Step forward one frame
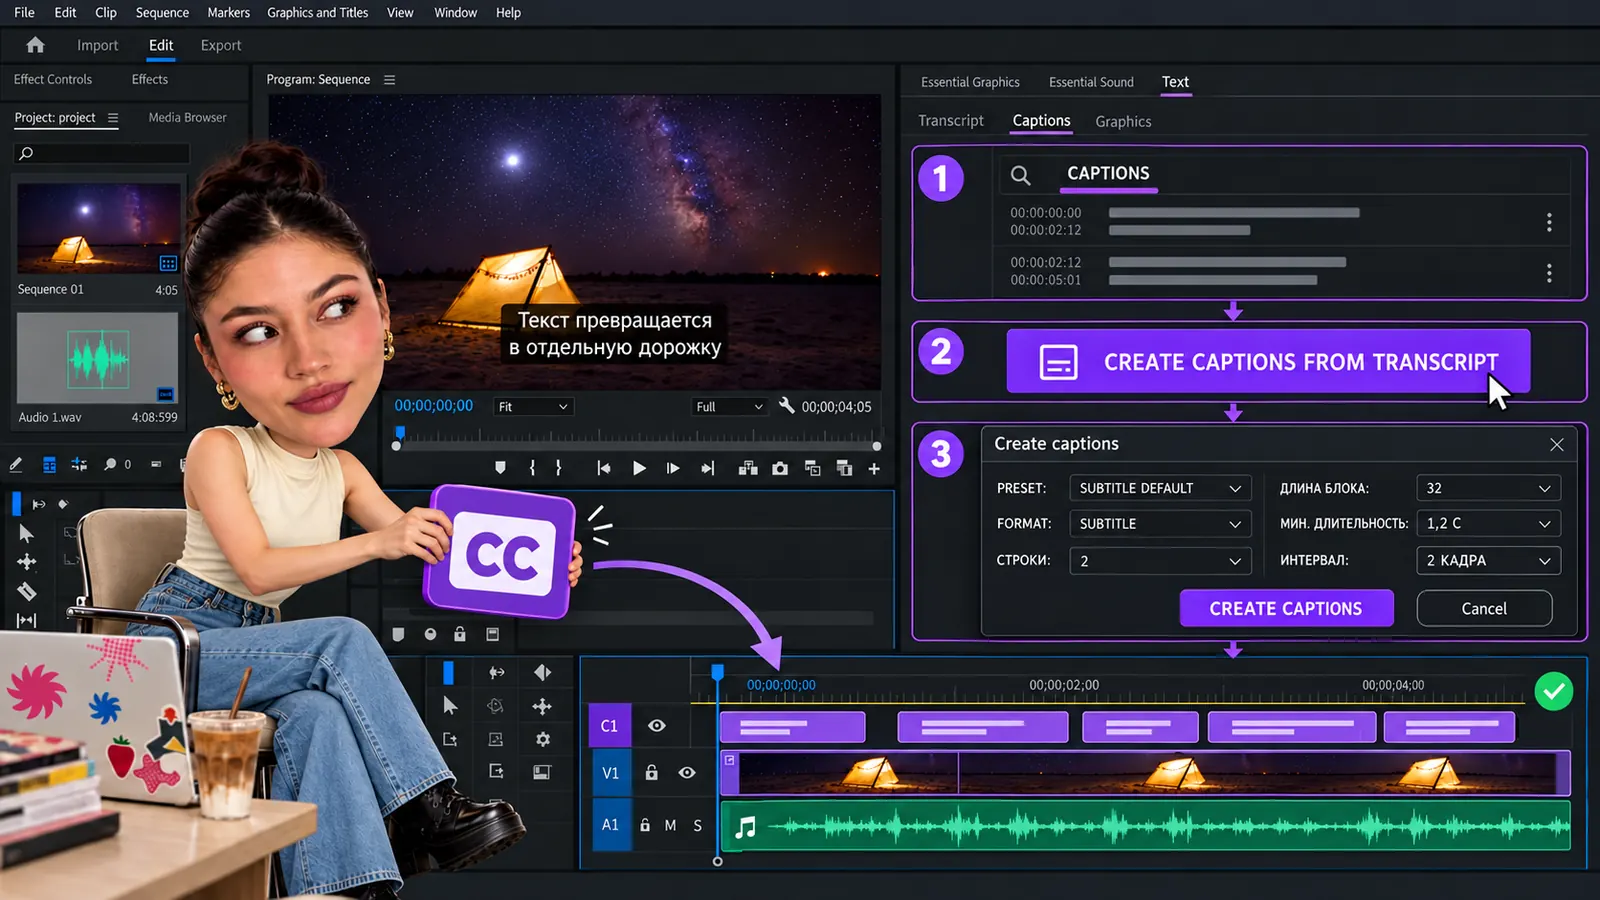Viewport: 1600px width, 900px height. pyautogui.click(x=673, y=468)
